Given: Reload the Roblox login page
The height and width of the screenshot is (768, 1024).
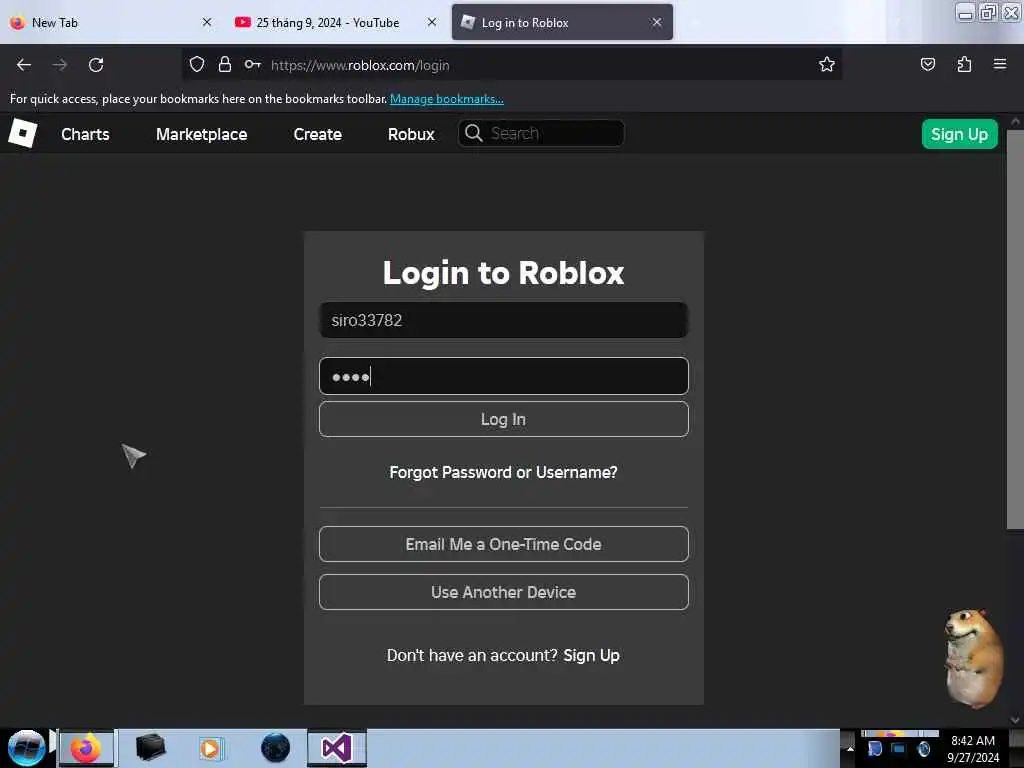Looking at the screenshot, I should coord(96,65).
